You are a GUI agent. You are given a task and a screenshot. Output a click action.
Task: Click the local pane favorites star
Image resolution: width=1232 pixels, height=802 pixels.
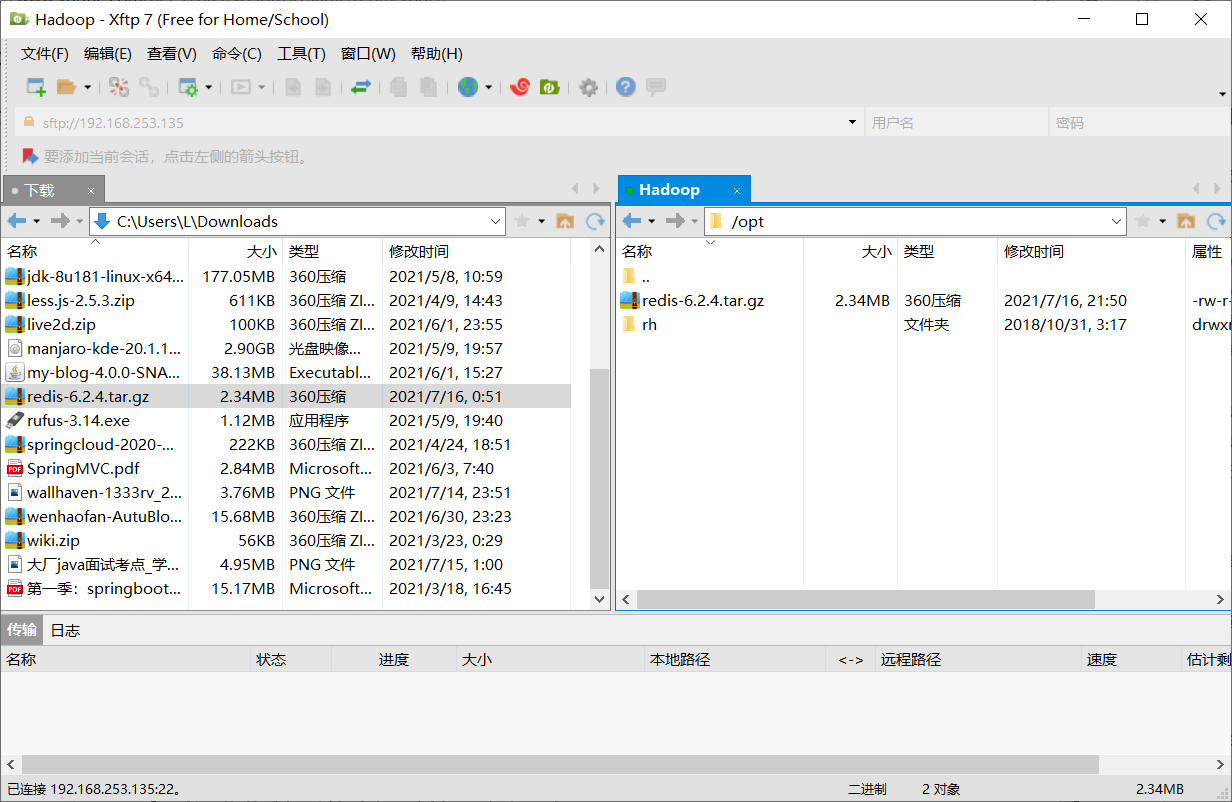[521, 221]
